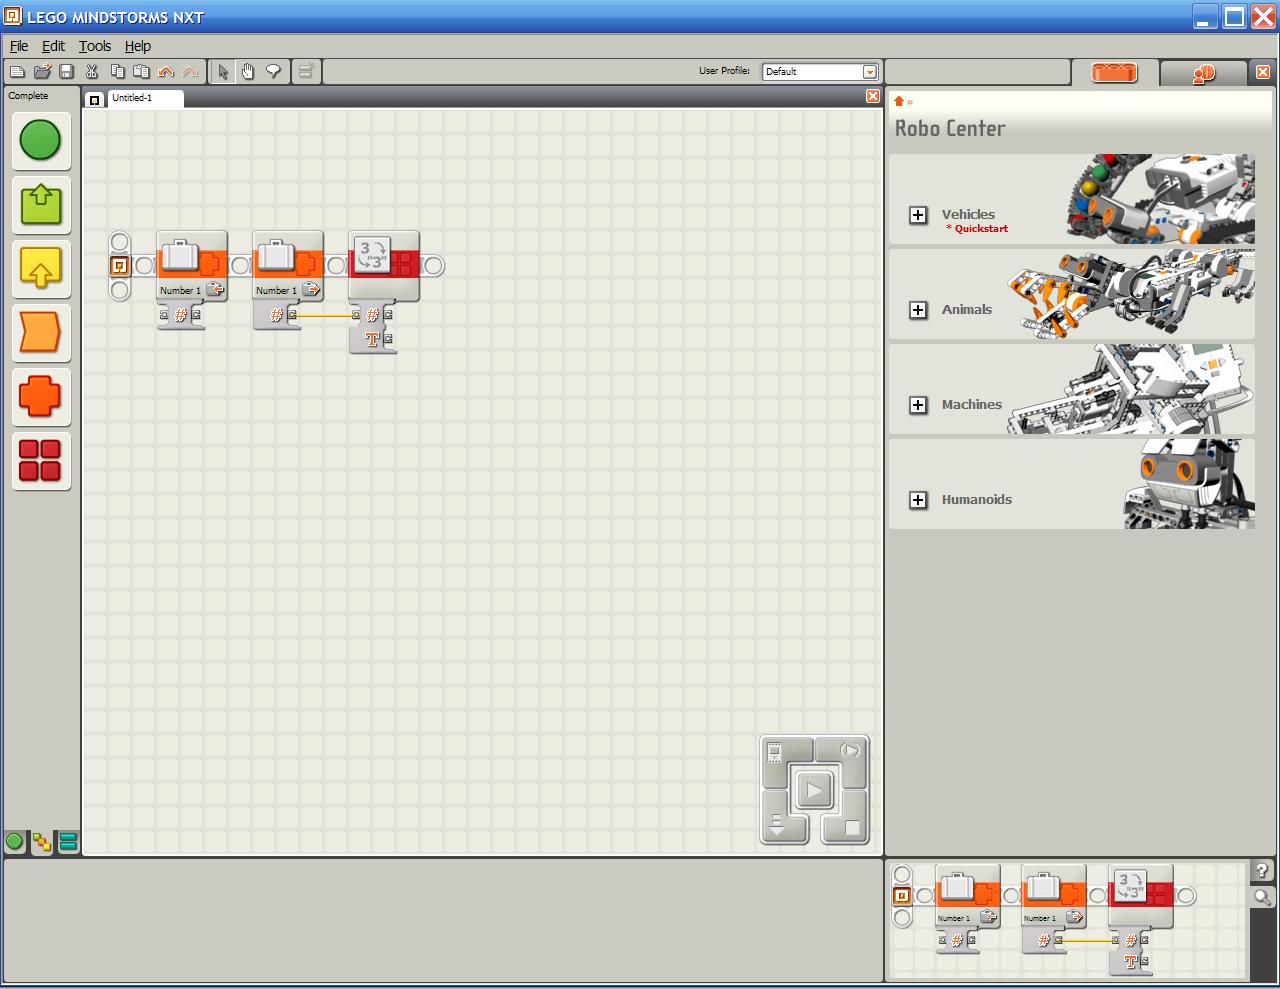
Task: Click the Robo Center home icon
Action: coord(899,101)
